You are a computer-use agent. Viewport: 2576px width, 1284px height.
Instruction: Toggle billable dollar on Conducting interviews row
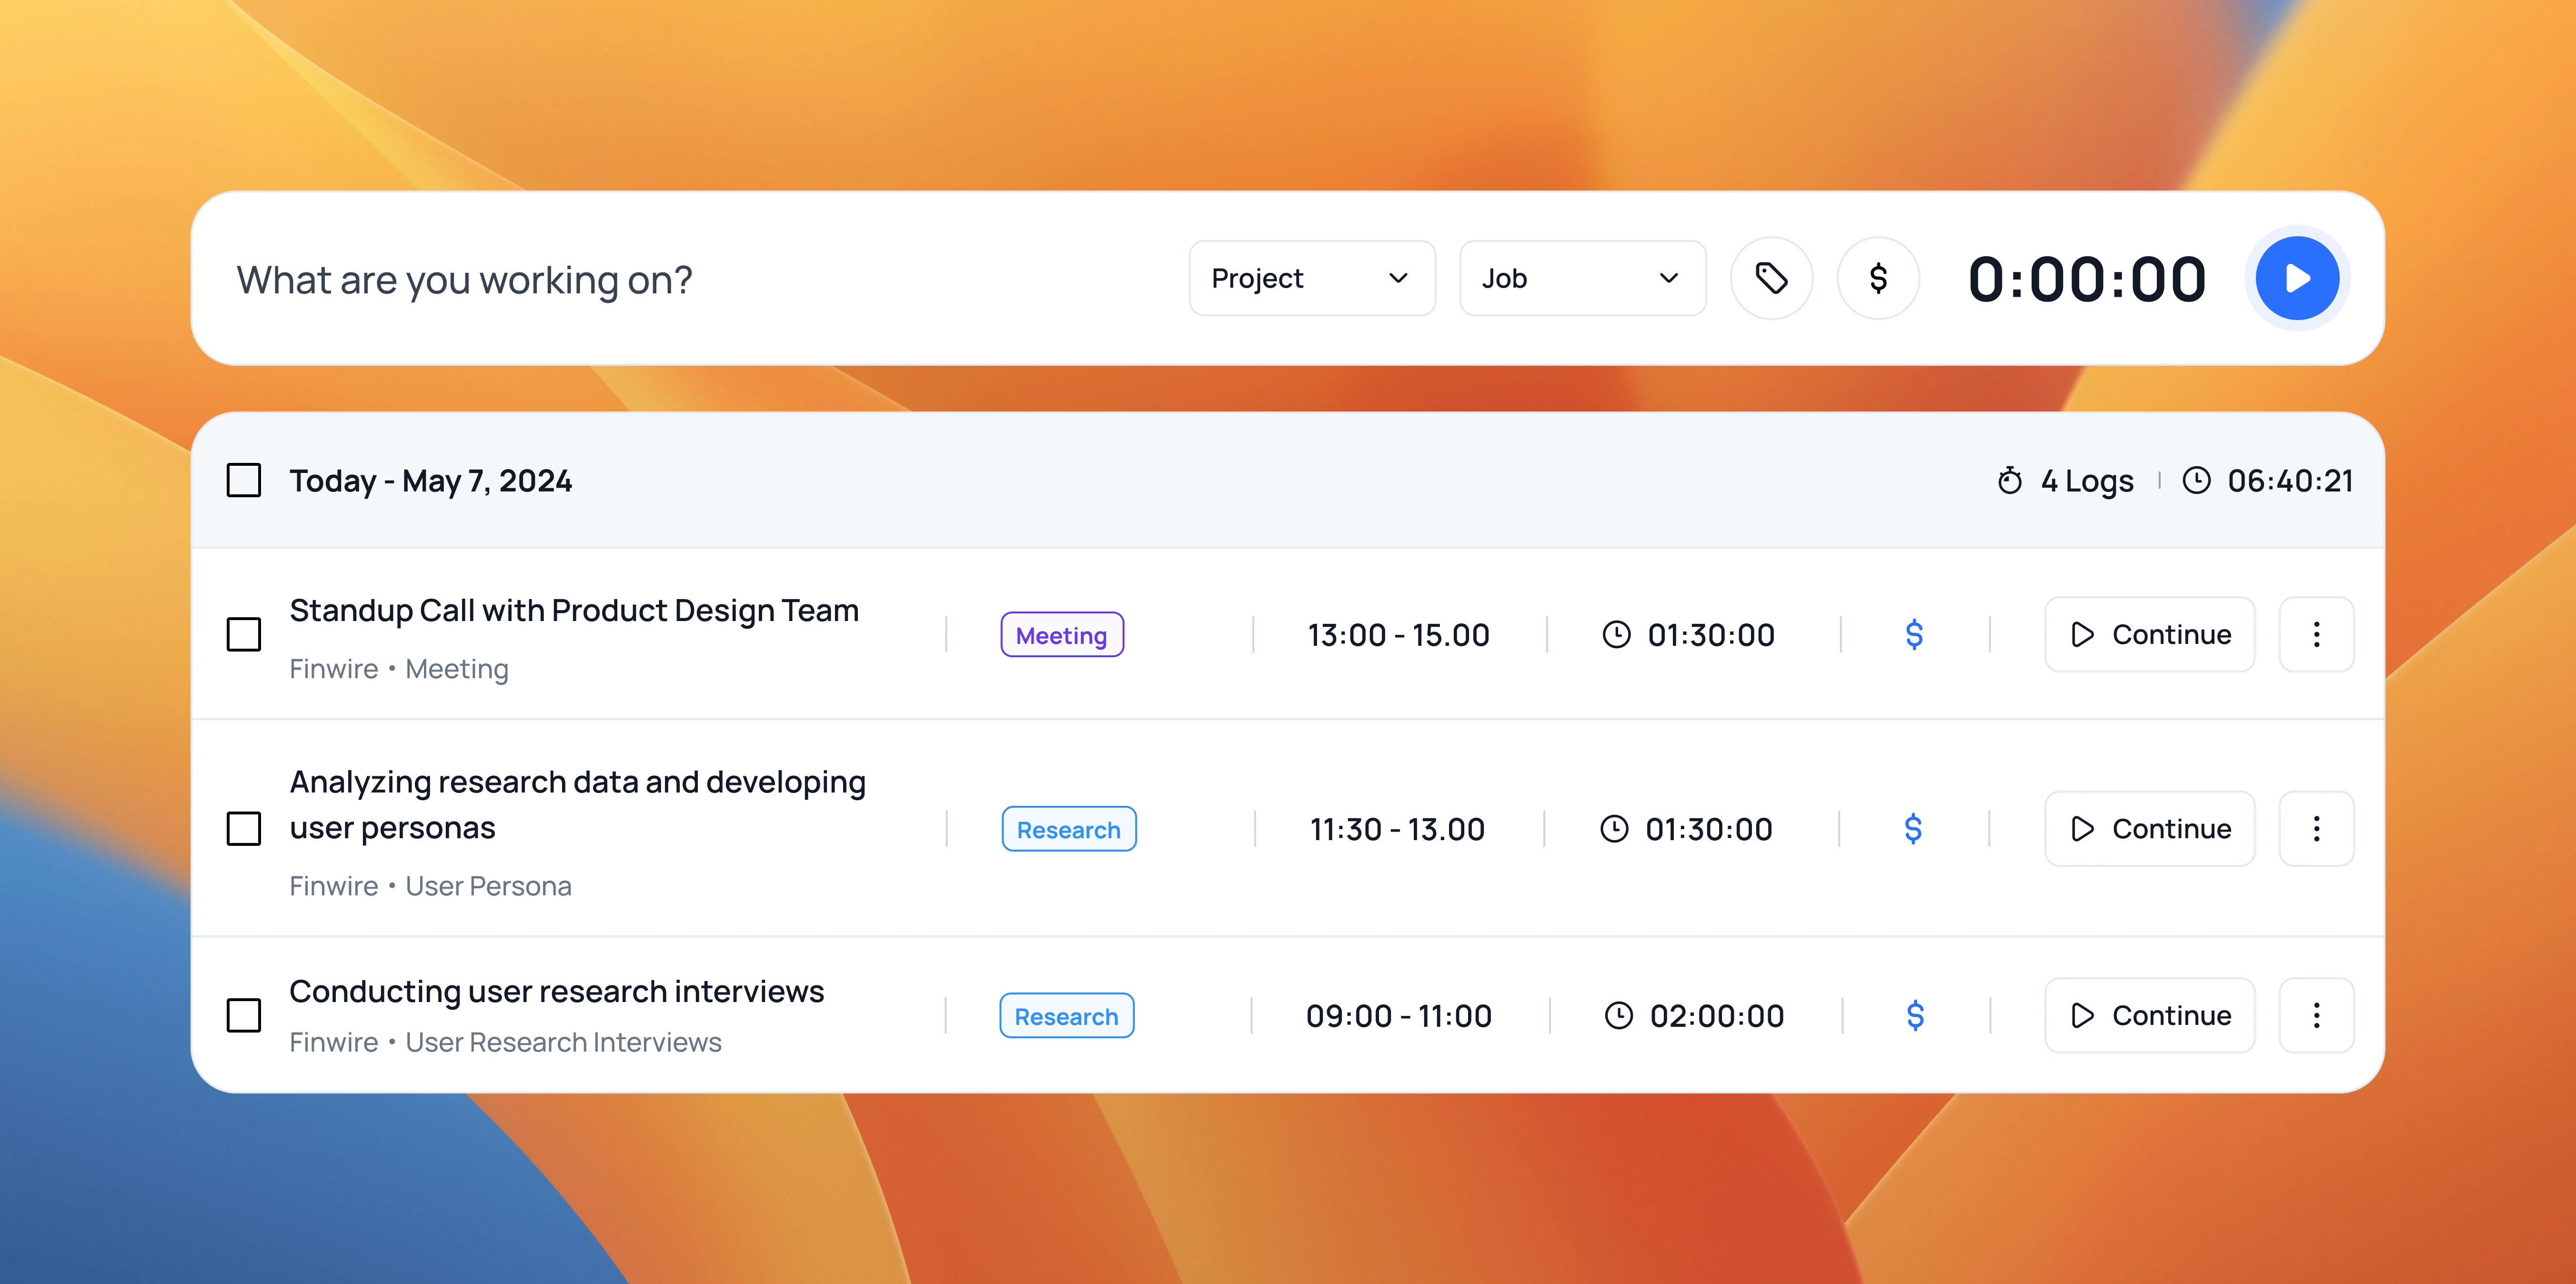pyautogui.click(x=1915, y=1015)
